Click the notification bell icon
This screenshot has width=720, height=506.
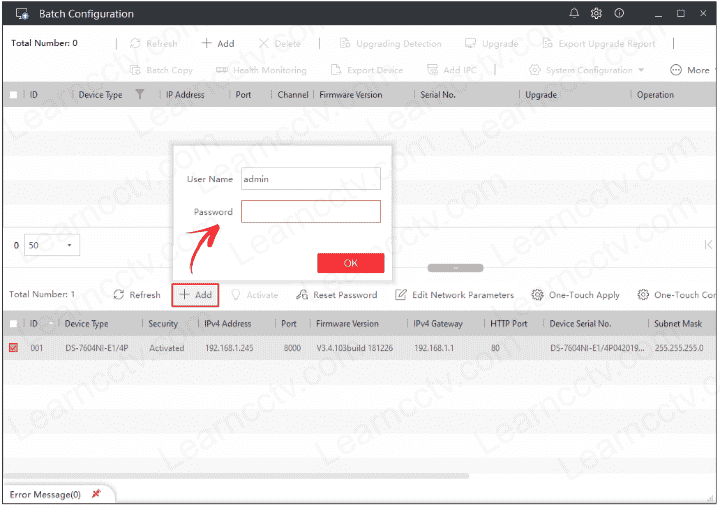click(x=574, y=14)
